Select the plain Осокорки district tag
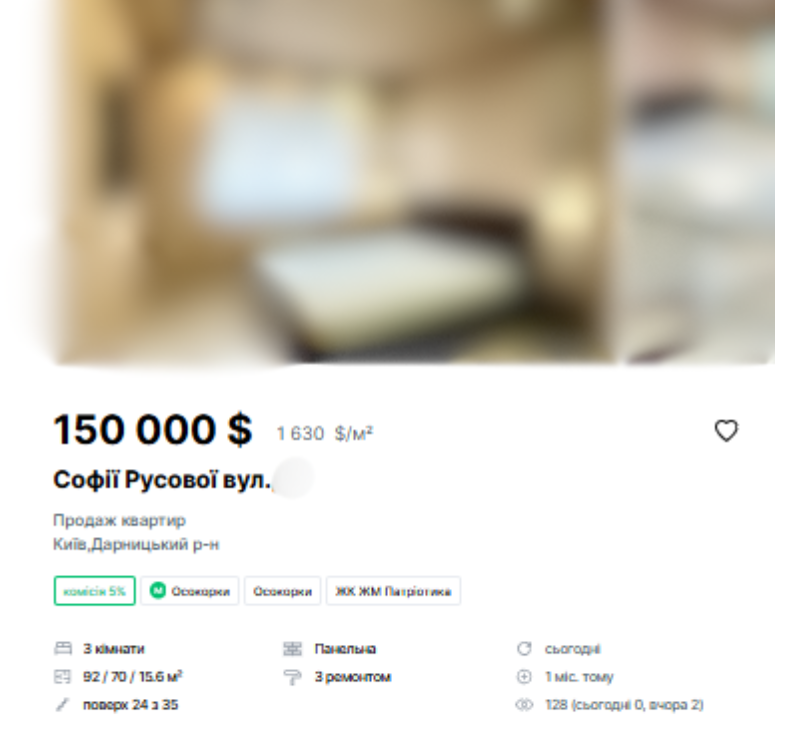805x750 pixels. tap(282, 591)
